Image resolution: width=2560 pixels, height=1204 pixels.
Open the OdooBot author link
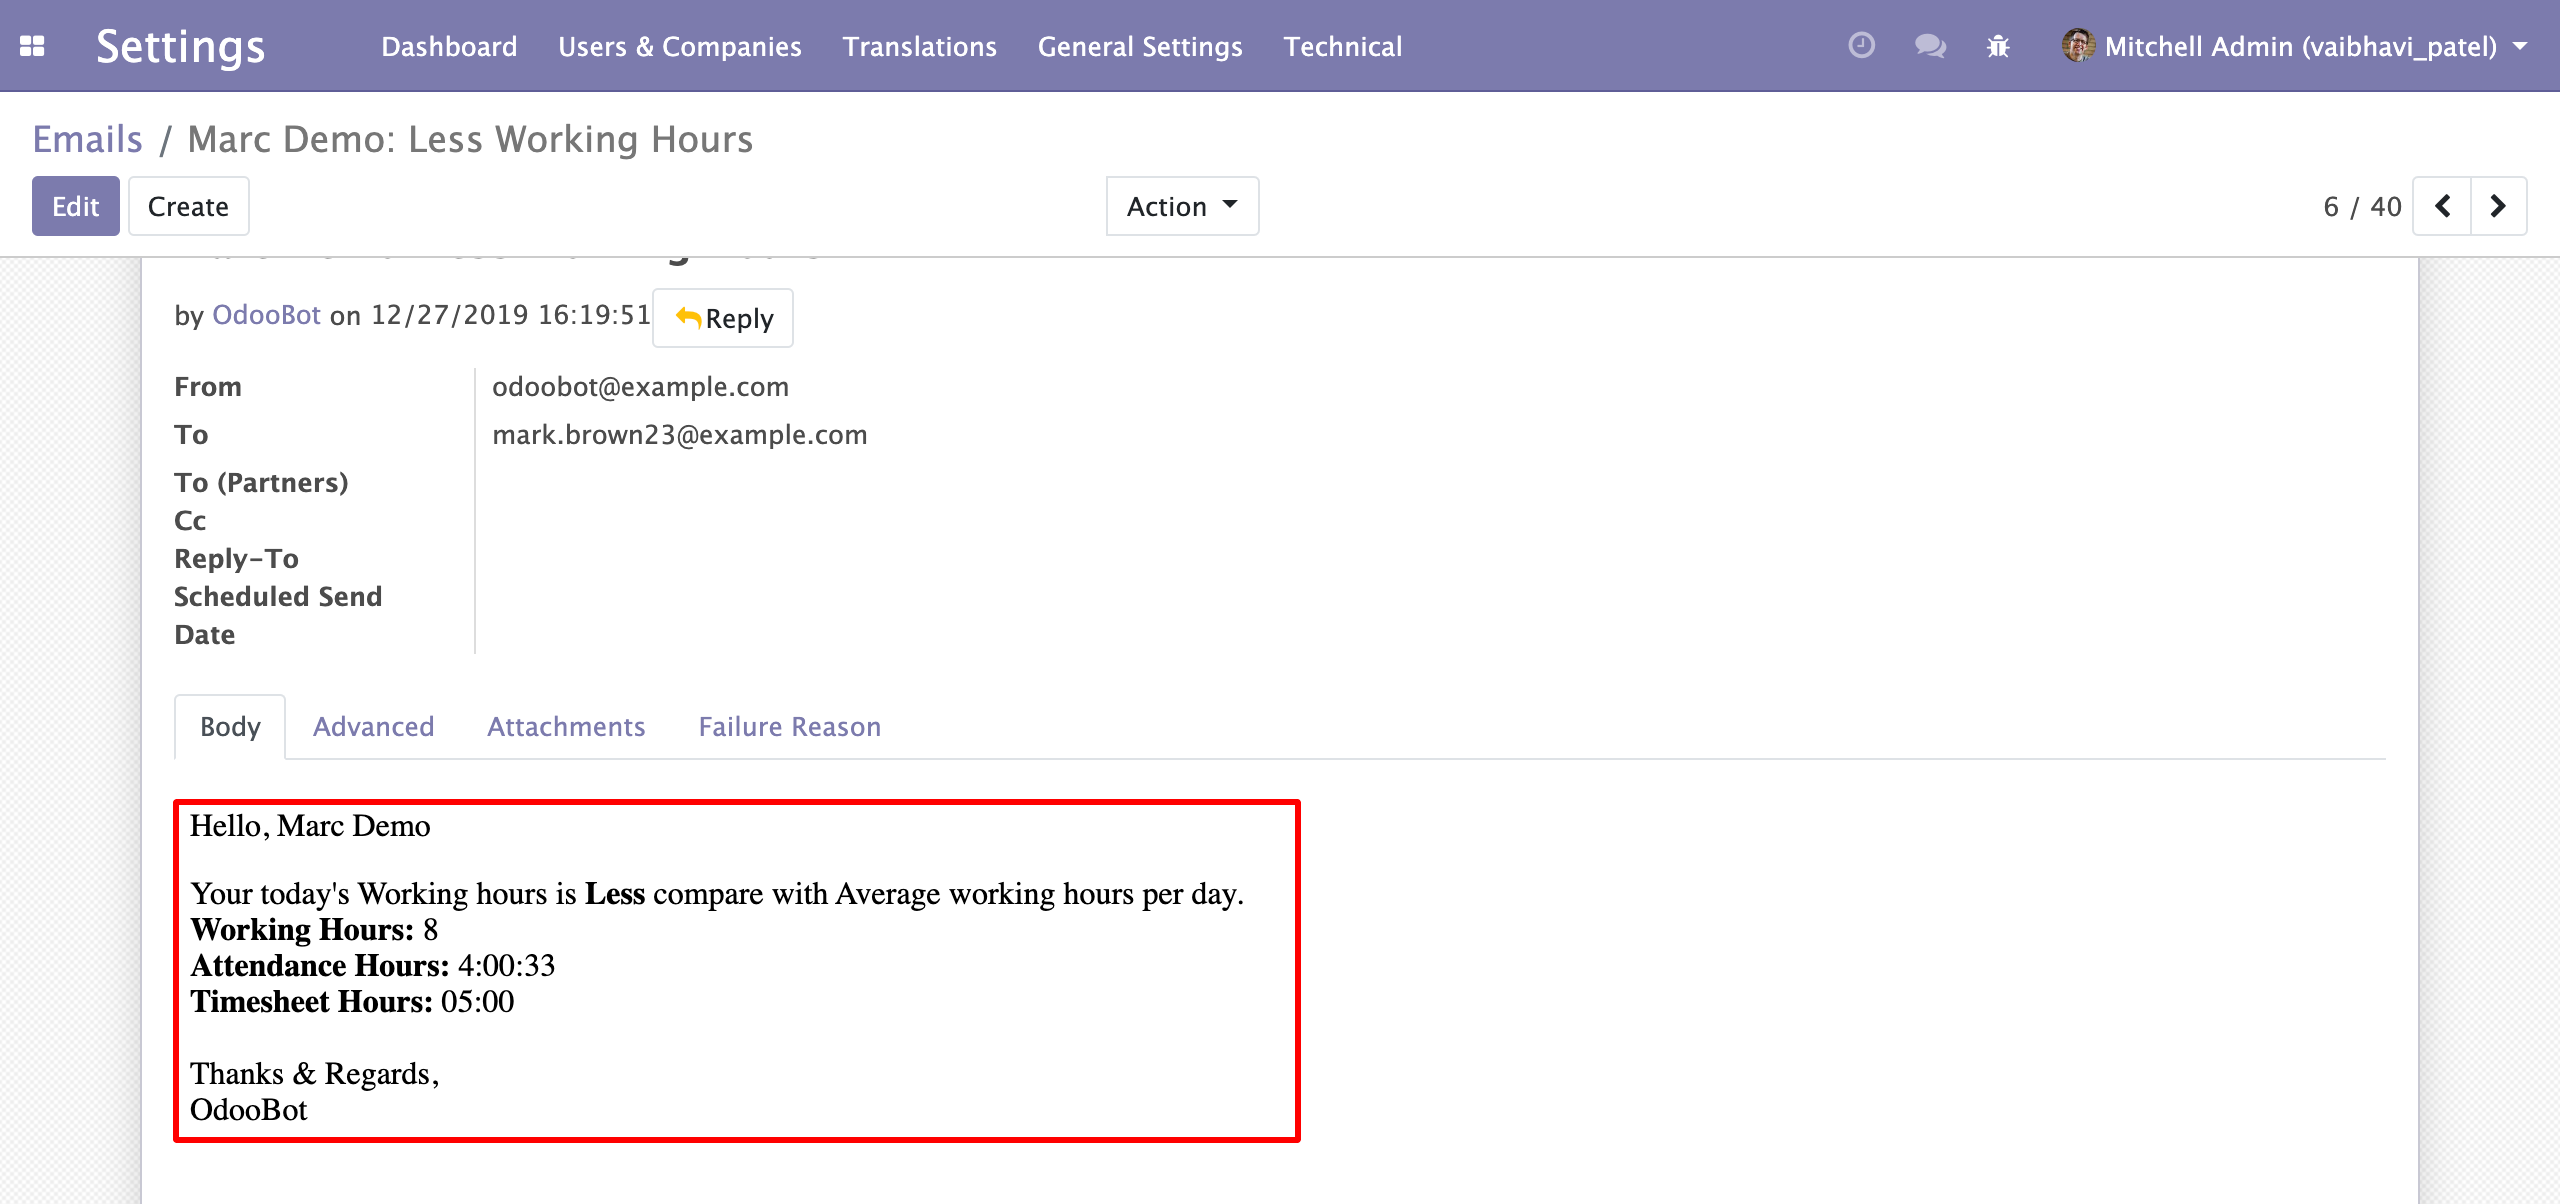pos(266,315)
